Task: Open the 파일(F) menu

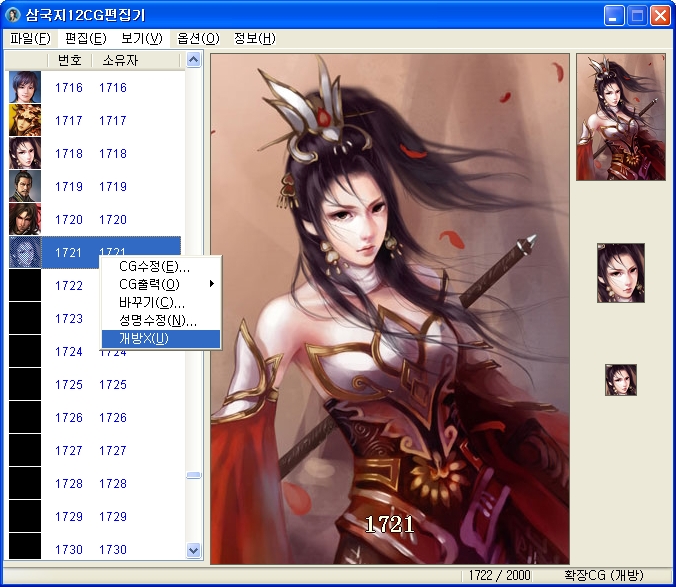Action: click(30, 39)
